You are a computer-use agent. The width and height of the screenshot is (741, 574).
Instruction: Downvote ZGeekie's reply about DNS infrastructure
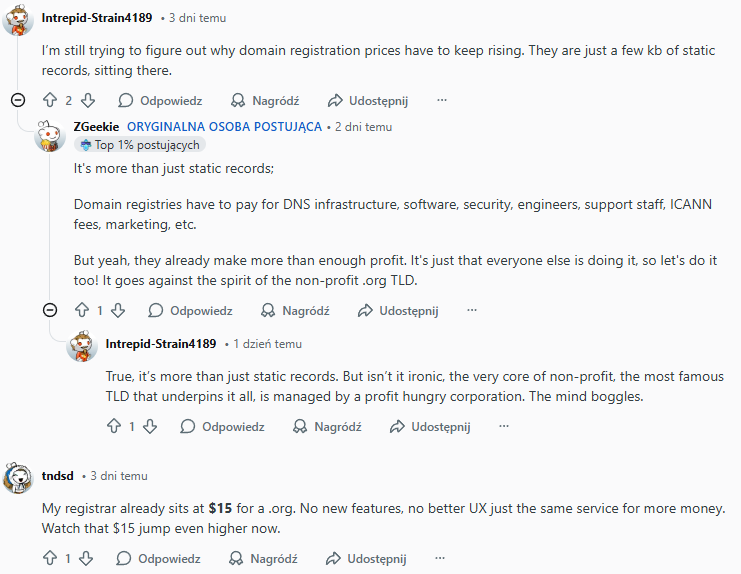(119, 311)
